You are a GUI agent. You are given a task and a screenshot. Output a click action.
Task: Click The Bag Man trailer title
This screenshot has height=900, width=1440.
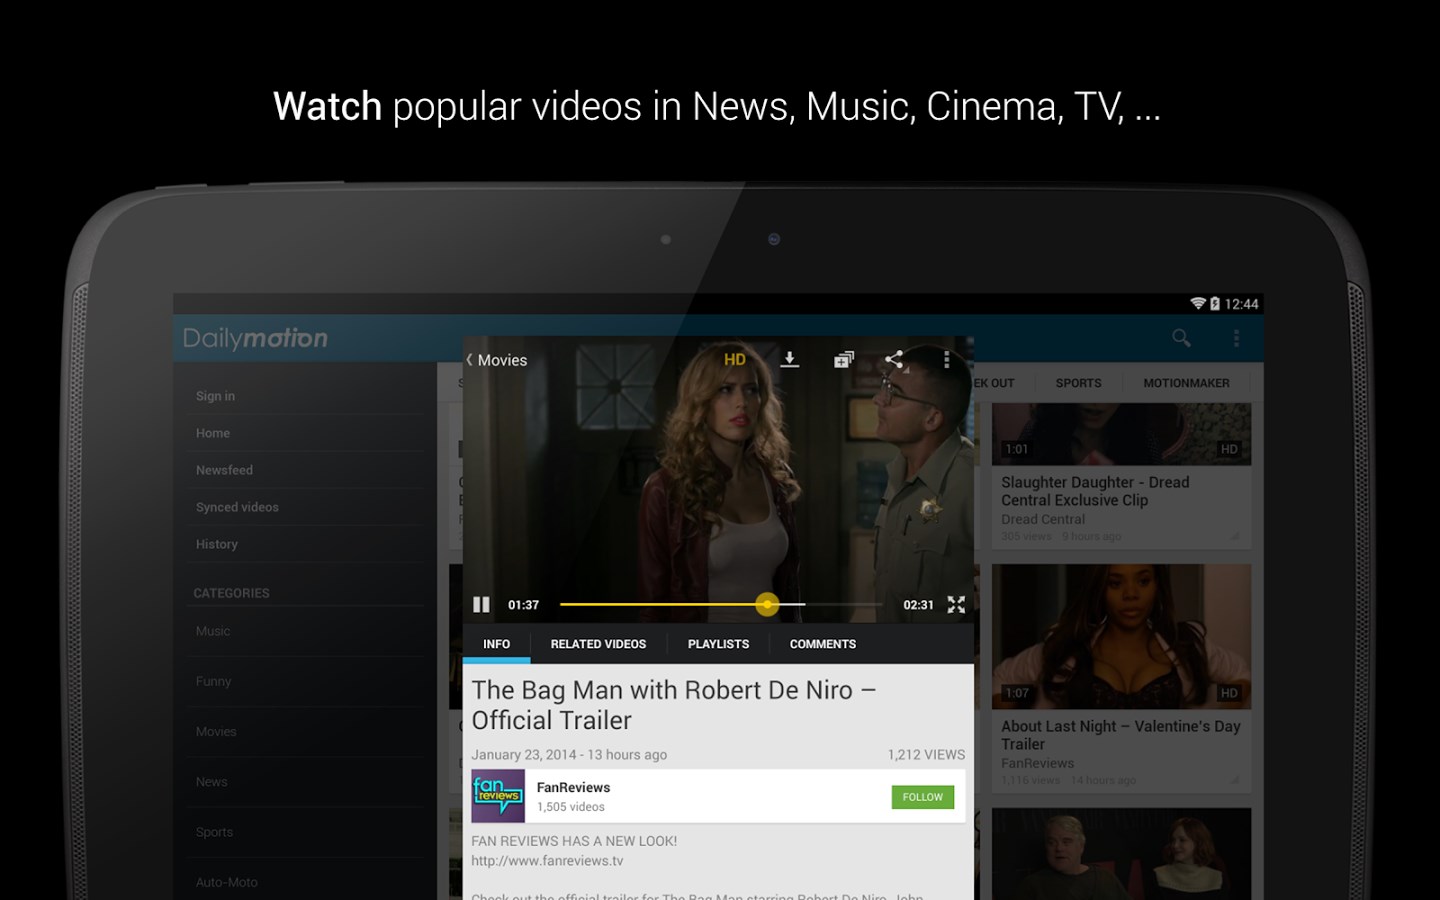[673, 705]
